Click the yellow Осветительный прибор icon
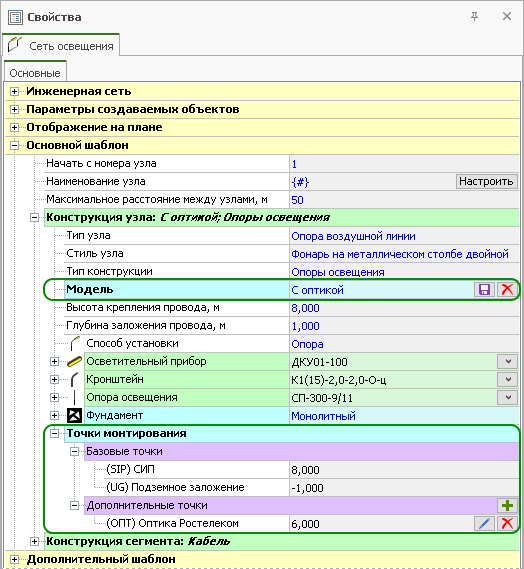Viewport: 524px width, 569px height. click(74, 361)
